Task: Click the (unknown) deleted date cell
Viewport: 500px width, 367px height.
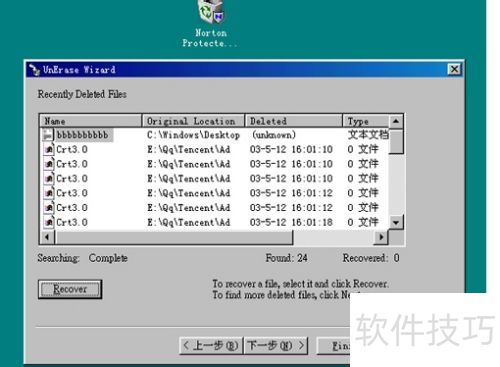Action: tap(274, 135)
